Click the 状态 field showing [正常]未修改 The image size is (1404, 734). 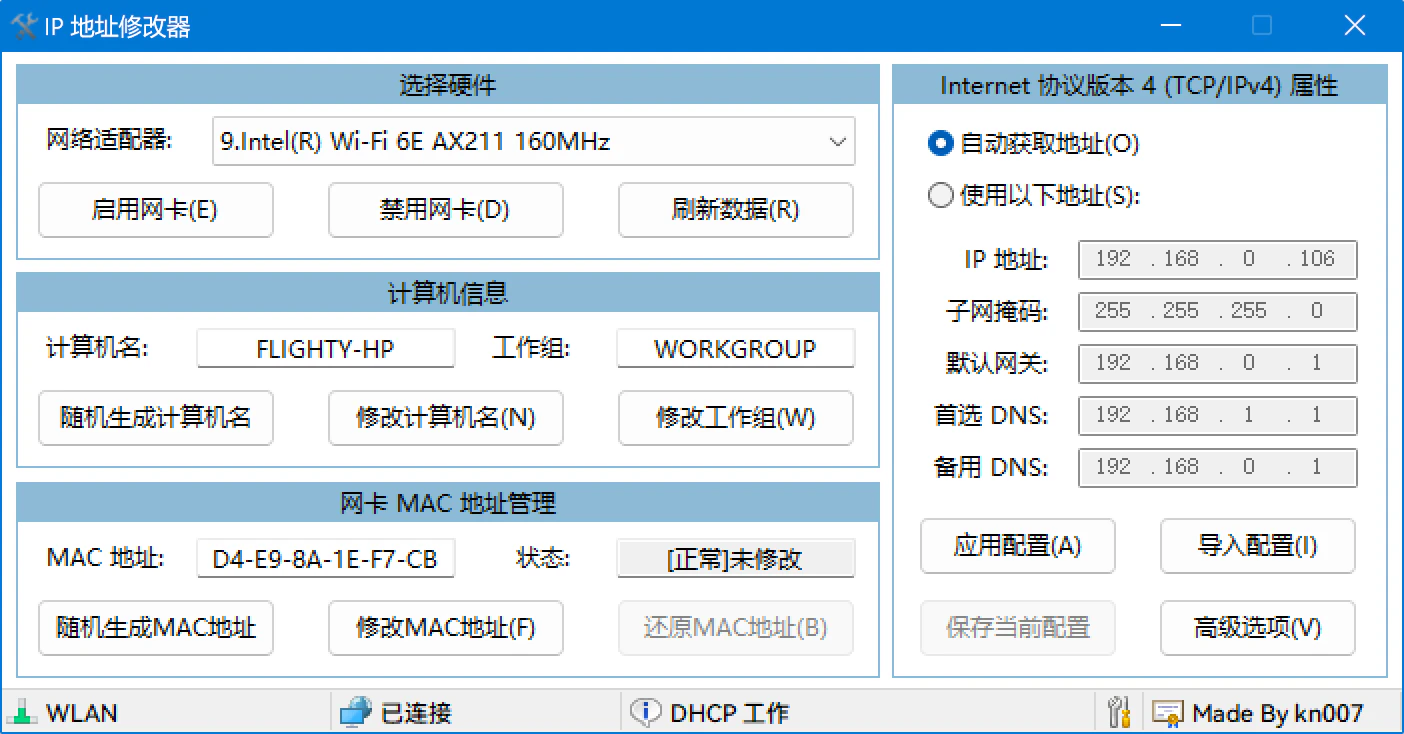[736, 559]
